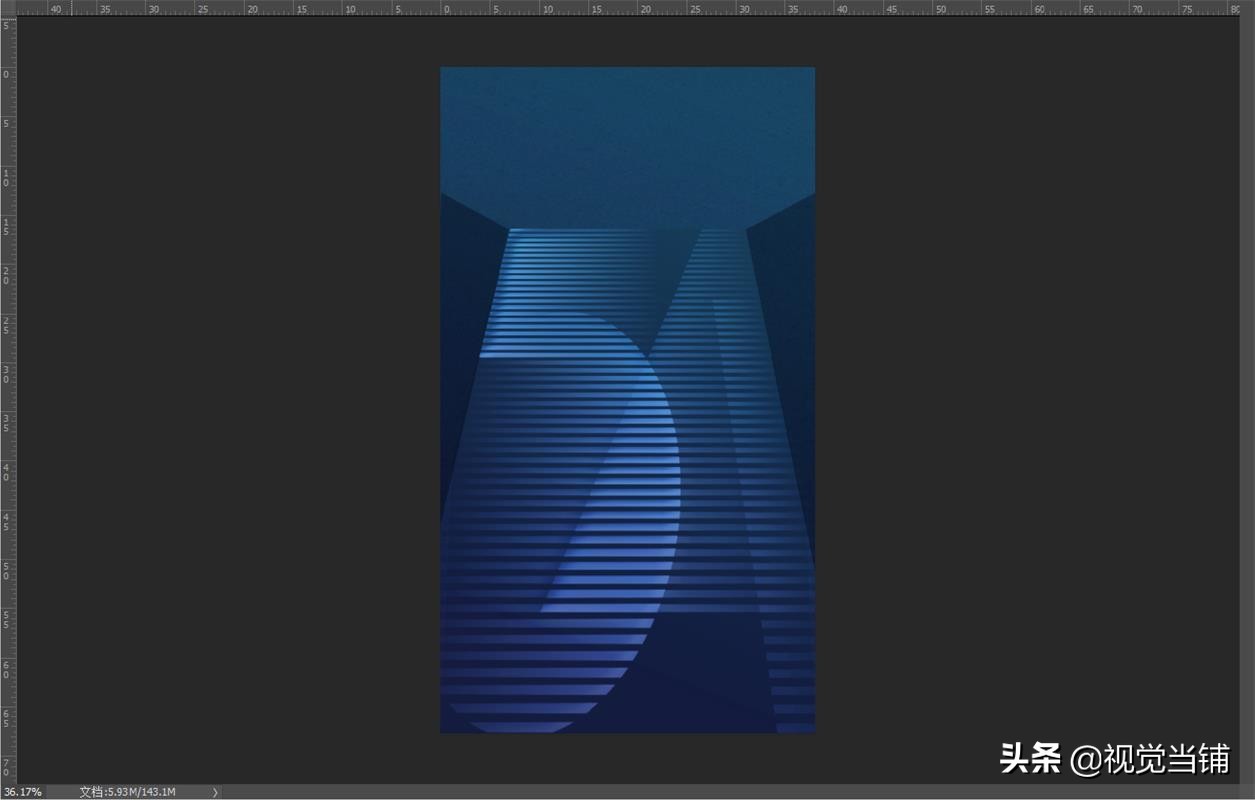
Task: Click the document size info 文档:5.93M/143.1M
Action: [x=127, y=792]
